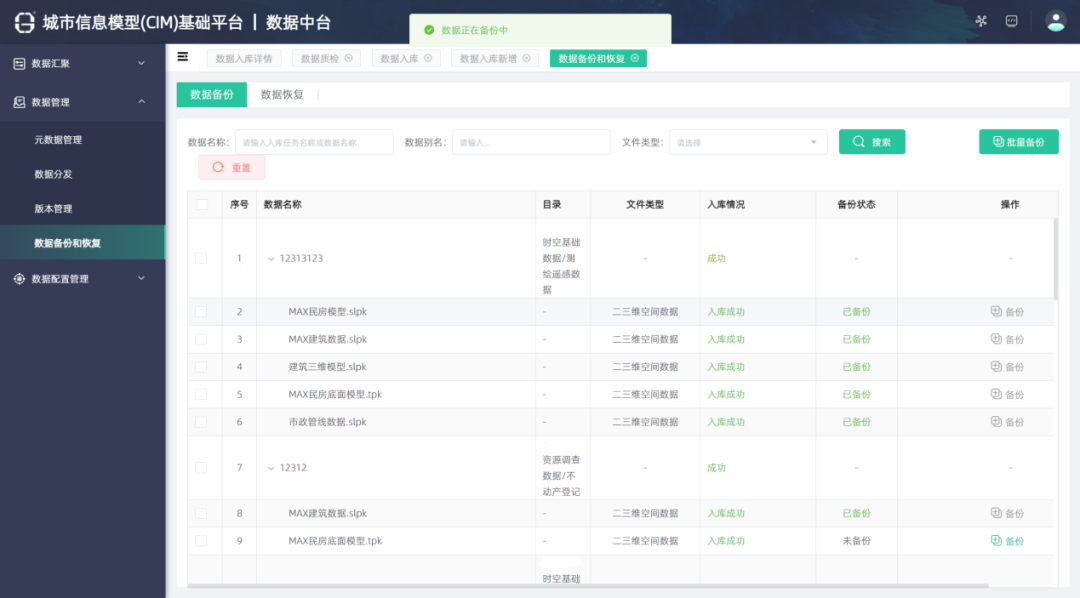1080x598 pixels.
Task: Click the table horizontal scrollbar
Action: click(x=588, y=586)
